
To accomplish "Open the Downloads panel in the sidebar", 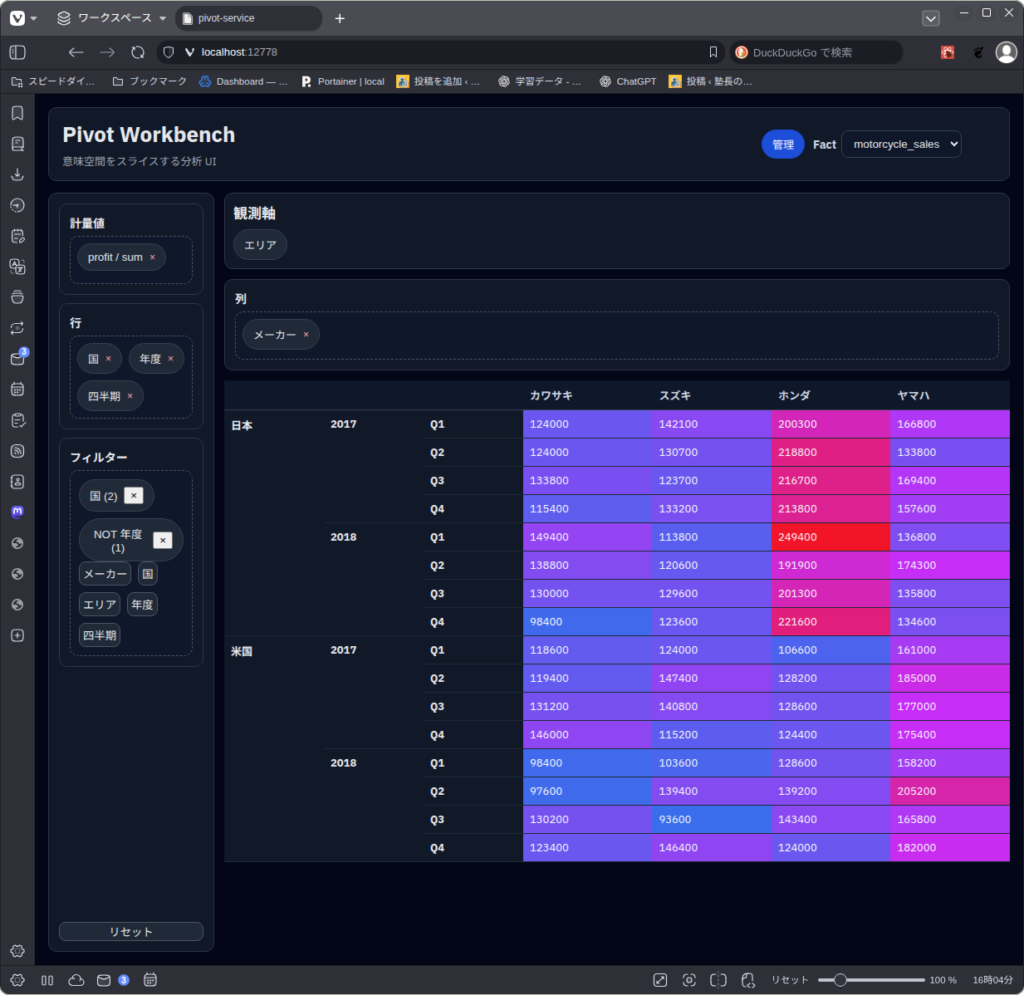I will click(x=17, y=174).
